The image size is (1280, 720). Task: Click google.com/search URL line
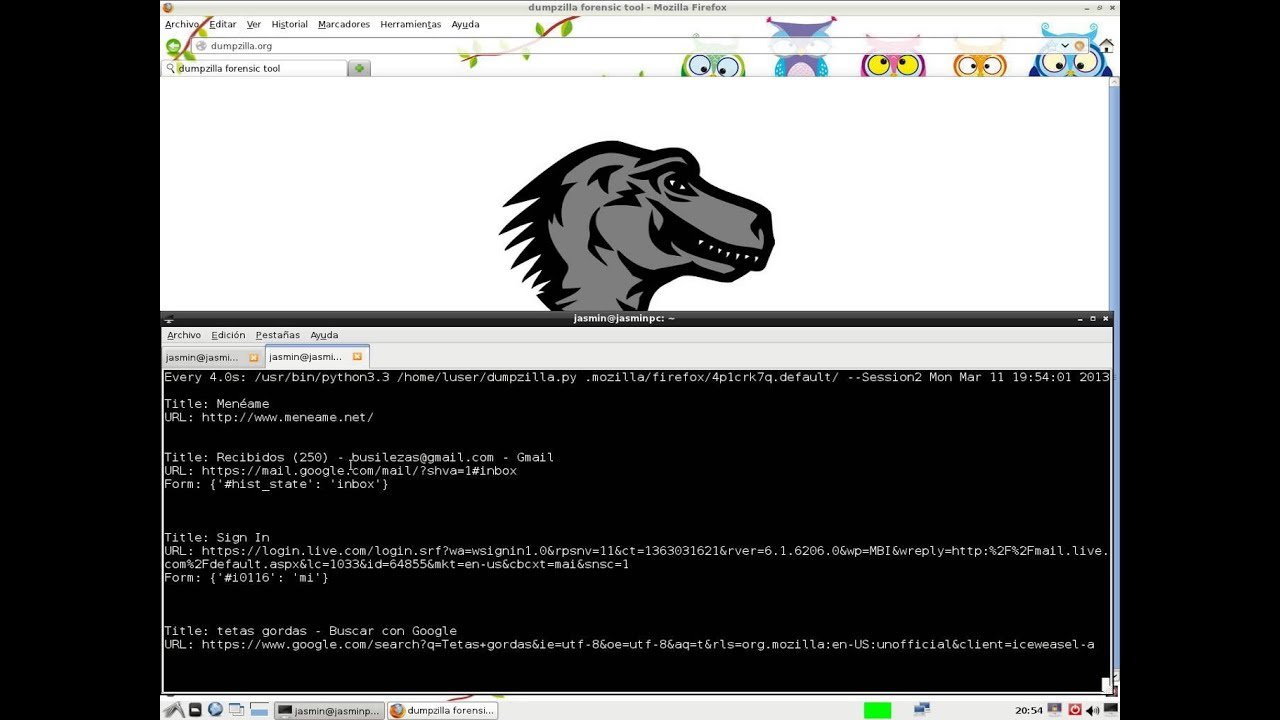(629, 645)
